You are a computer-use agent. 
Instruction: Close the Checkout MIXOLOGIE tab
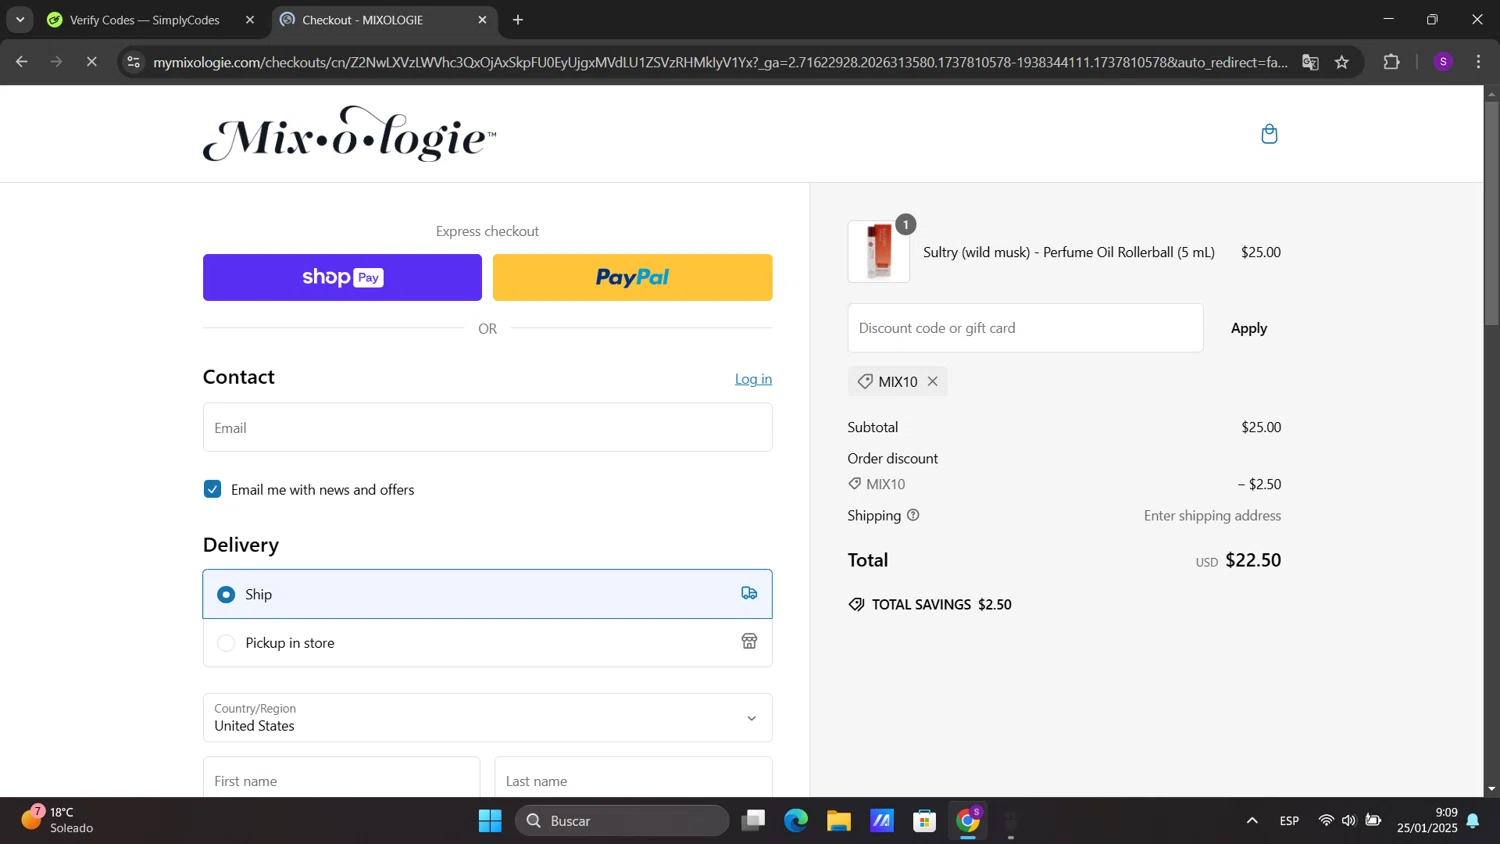[482, 20]
